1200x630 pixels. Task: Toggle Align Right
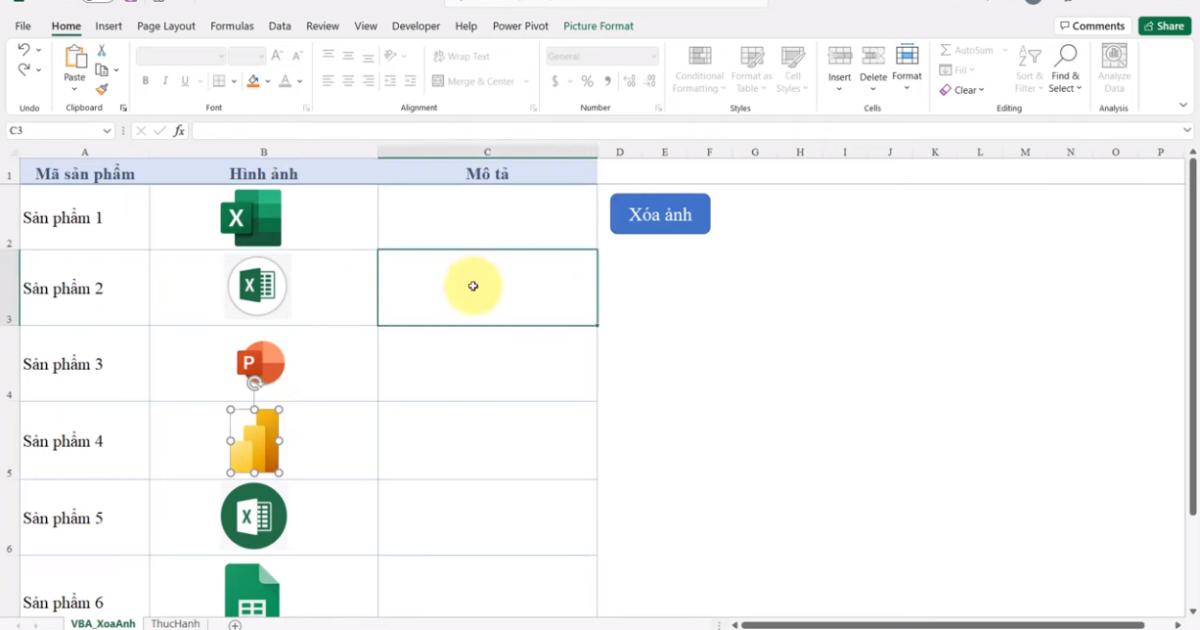click(369, 81)
